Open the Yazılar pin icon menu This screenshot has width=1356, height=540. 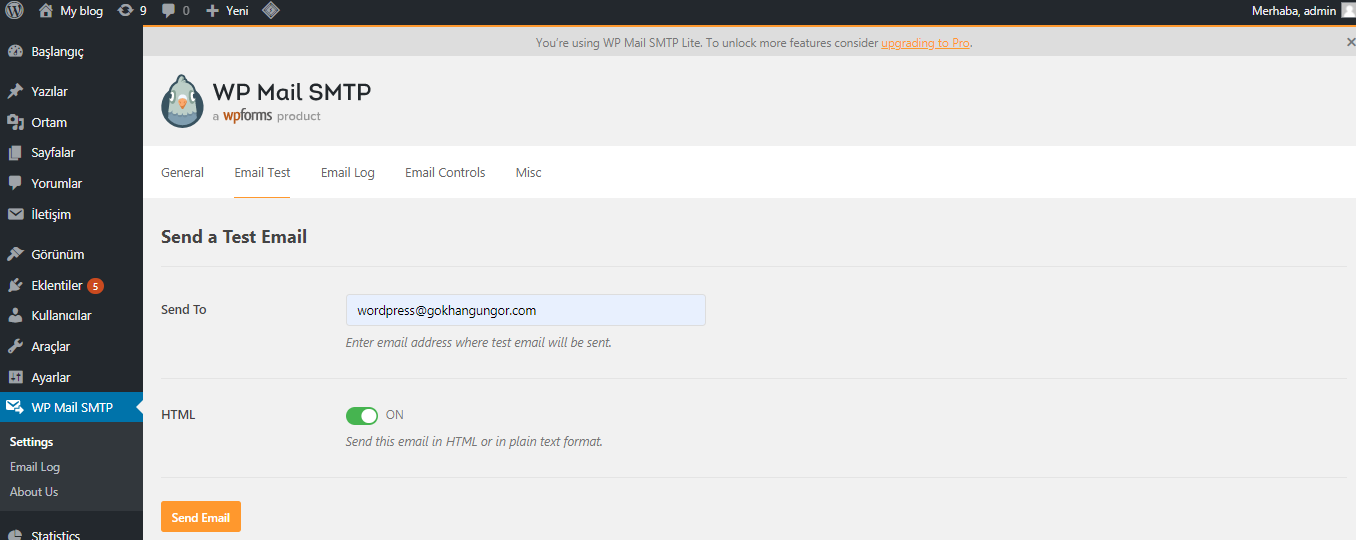pos(15,92)
